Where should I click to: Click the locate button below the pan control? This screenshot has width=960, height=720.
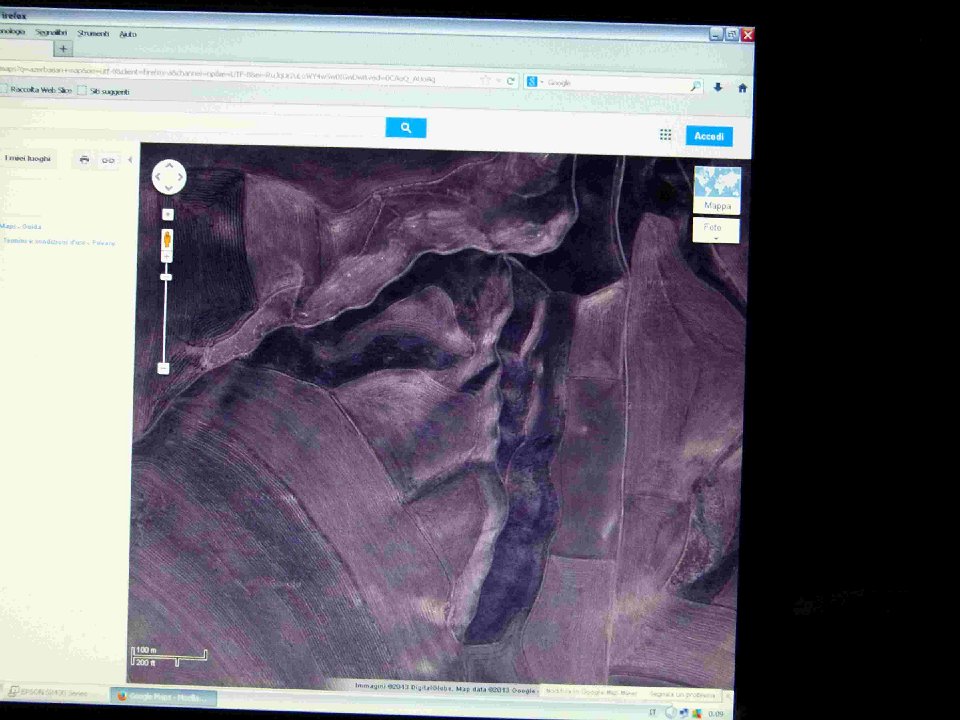tap(168, 214)
